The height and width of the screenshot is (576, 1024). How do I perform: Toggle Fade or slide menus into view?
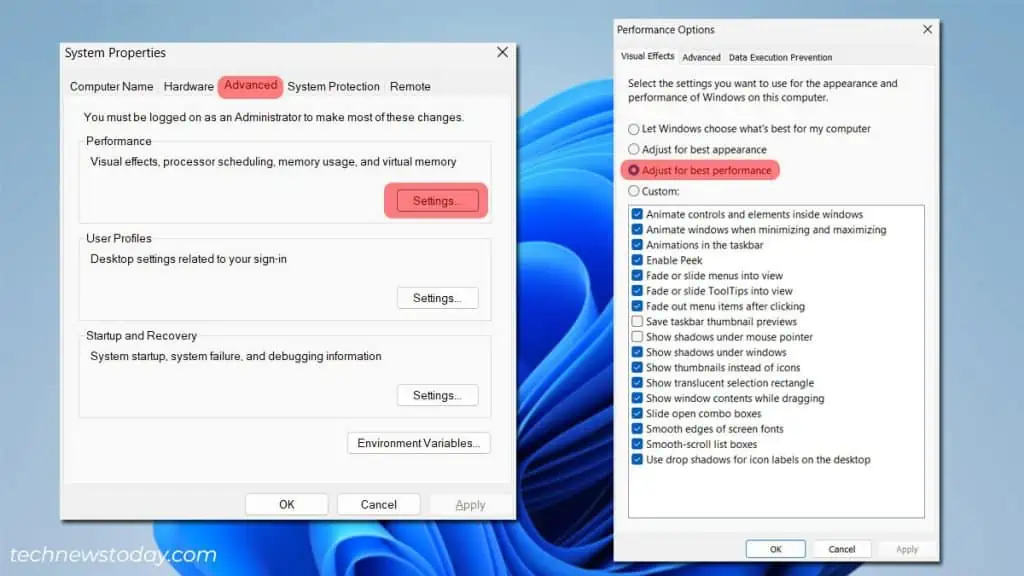(x=637, y=276)
